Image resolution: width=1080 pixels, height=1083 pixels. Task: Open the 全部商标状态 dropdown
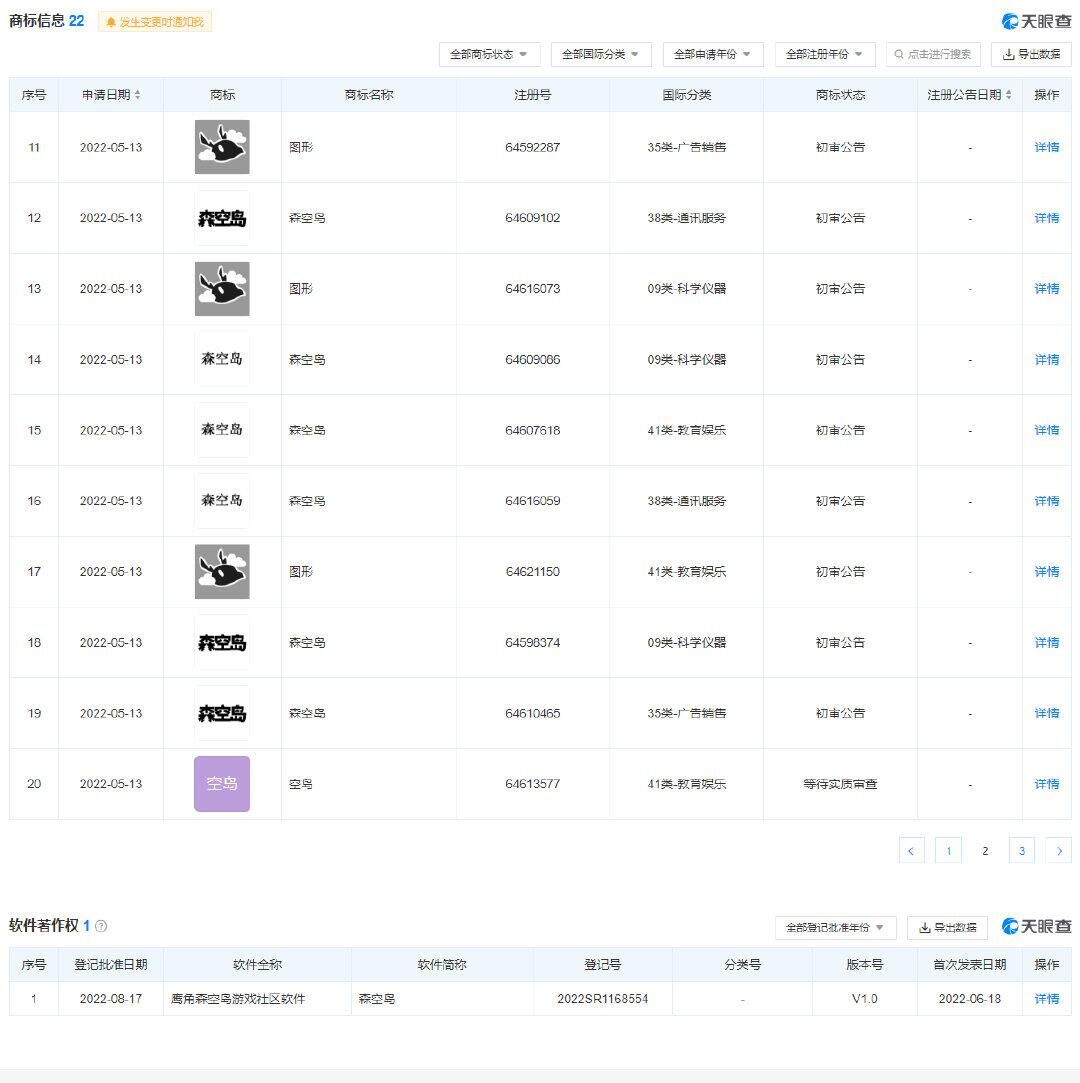pyautogui.click(x=489, y=54)
